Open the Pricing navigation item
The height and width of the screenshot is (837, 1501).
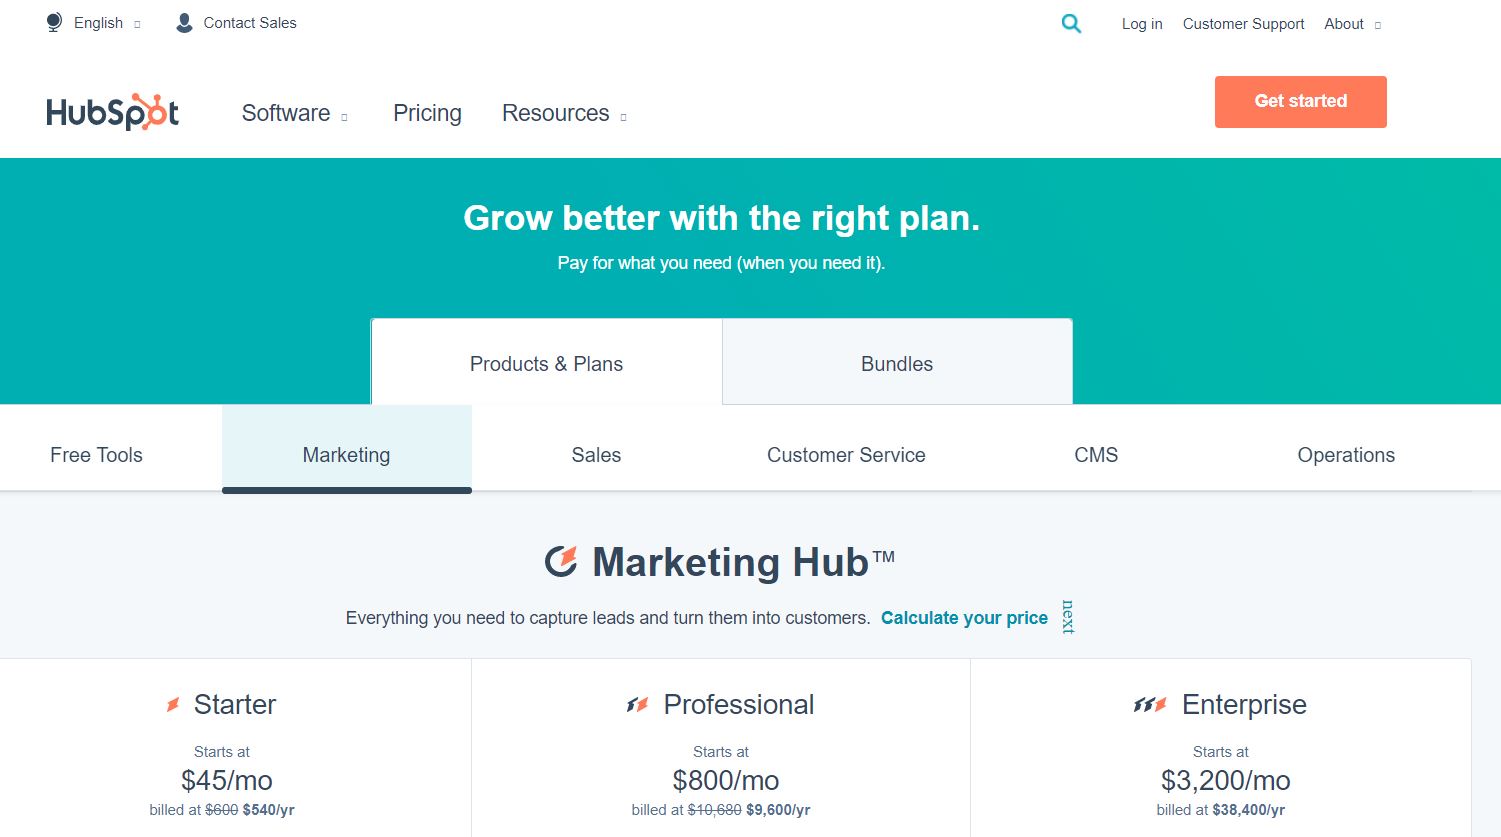(x=427, y=113)
